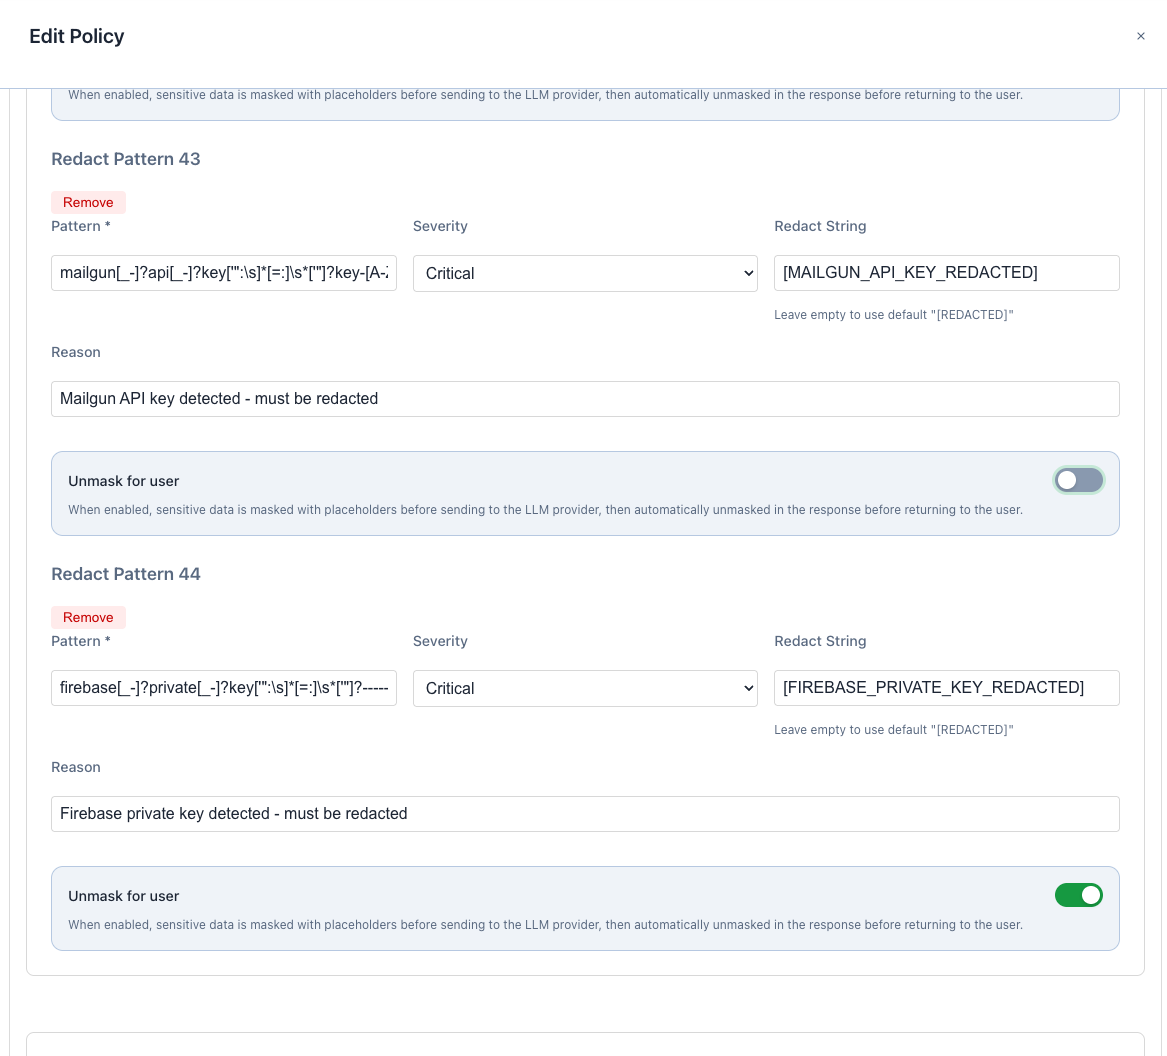1167x1056 pixels.
Task: Click the firebase pattern regex field
Action: (224, 688)
